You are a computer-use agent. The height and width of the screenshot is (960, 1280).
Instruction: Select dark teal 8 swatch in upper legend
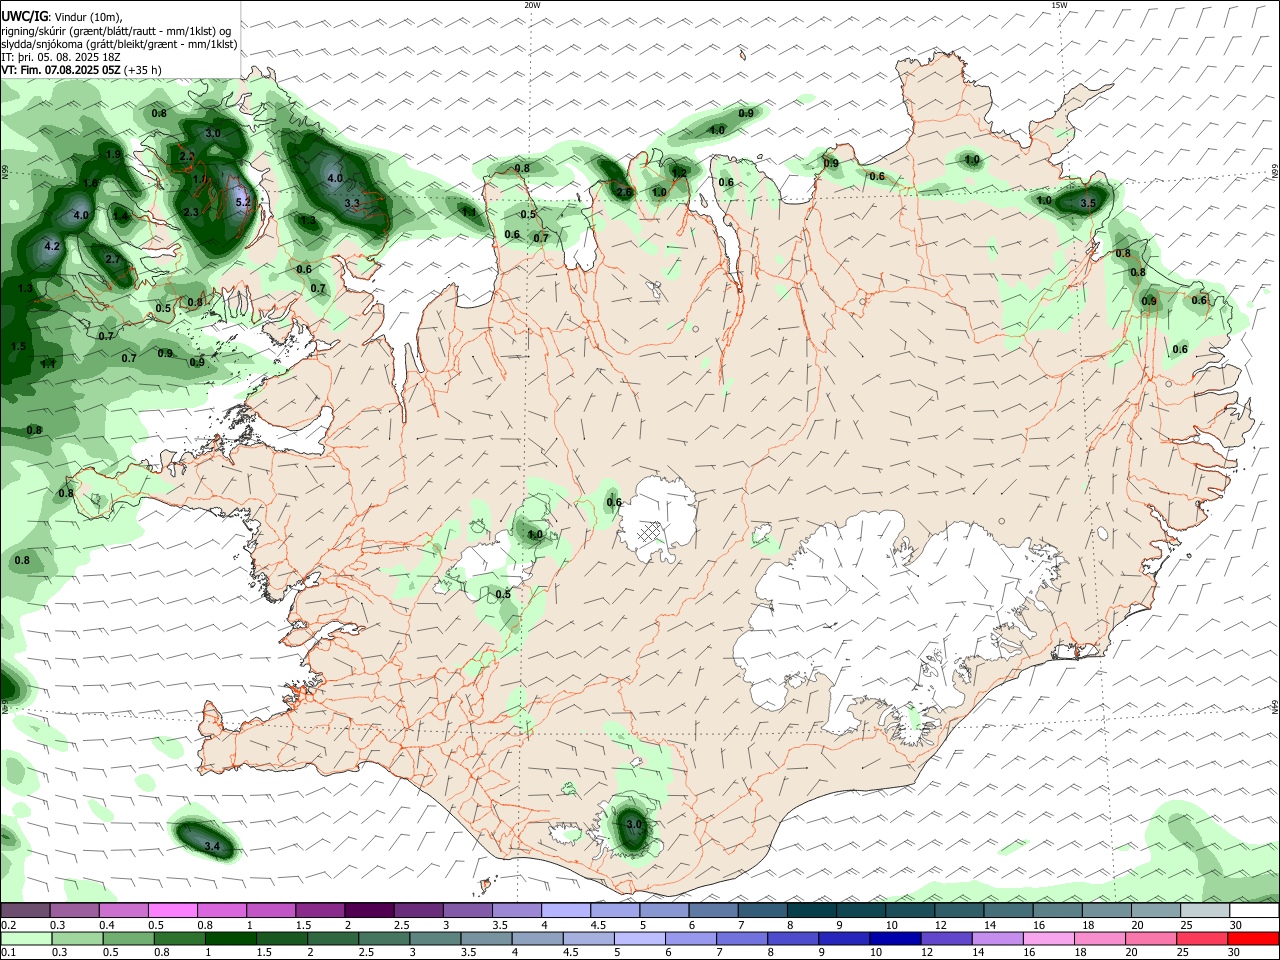pos(811,911)
